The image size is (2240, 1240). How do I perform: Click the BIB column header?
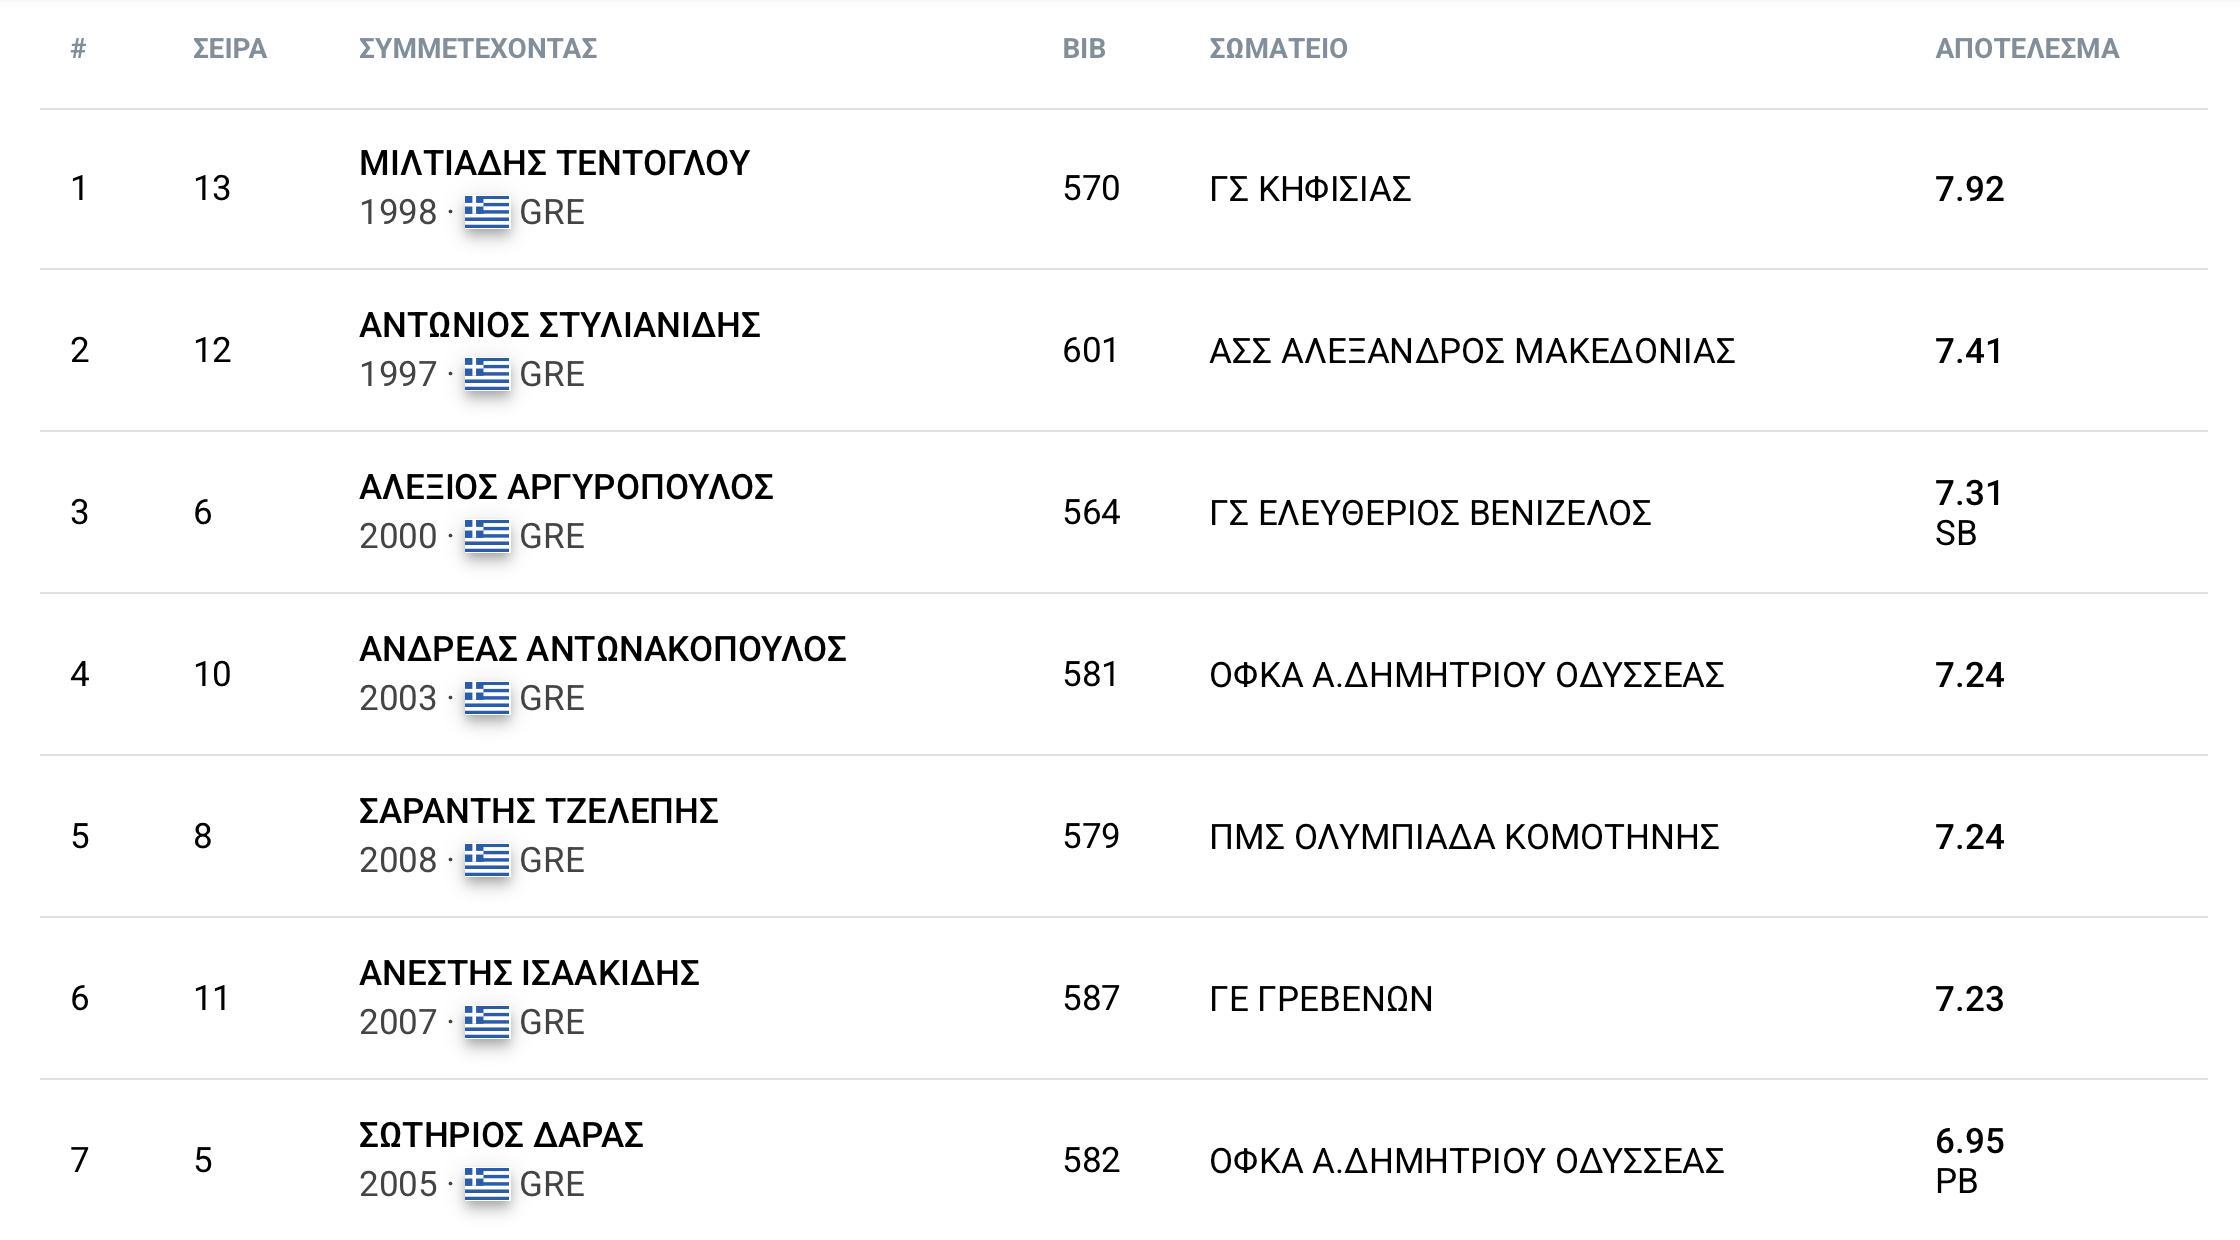[x=1083, y=48]
